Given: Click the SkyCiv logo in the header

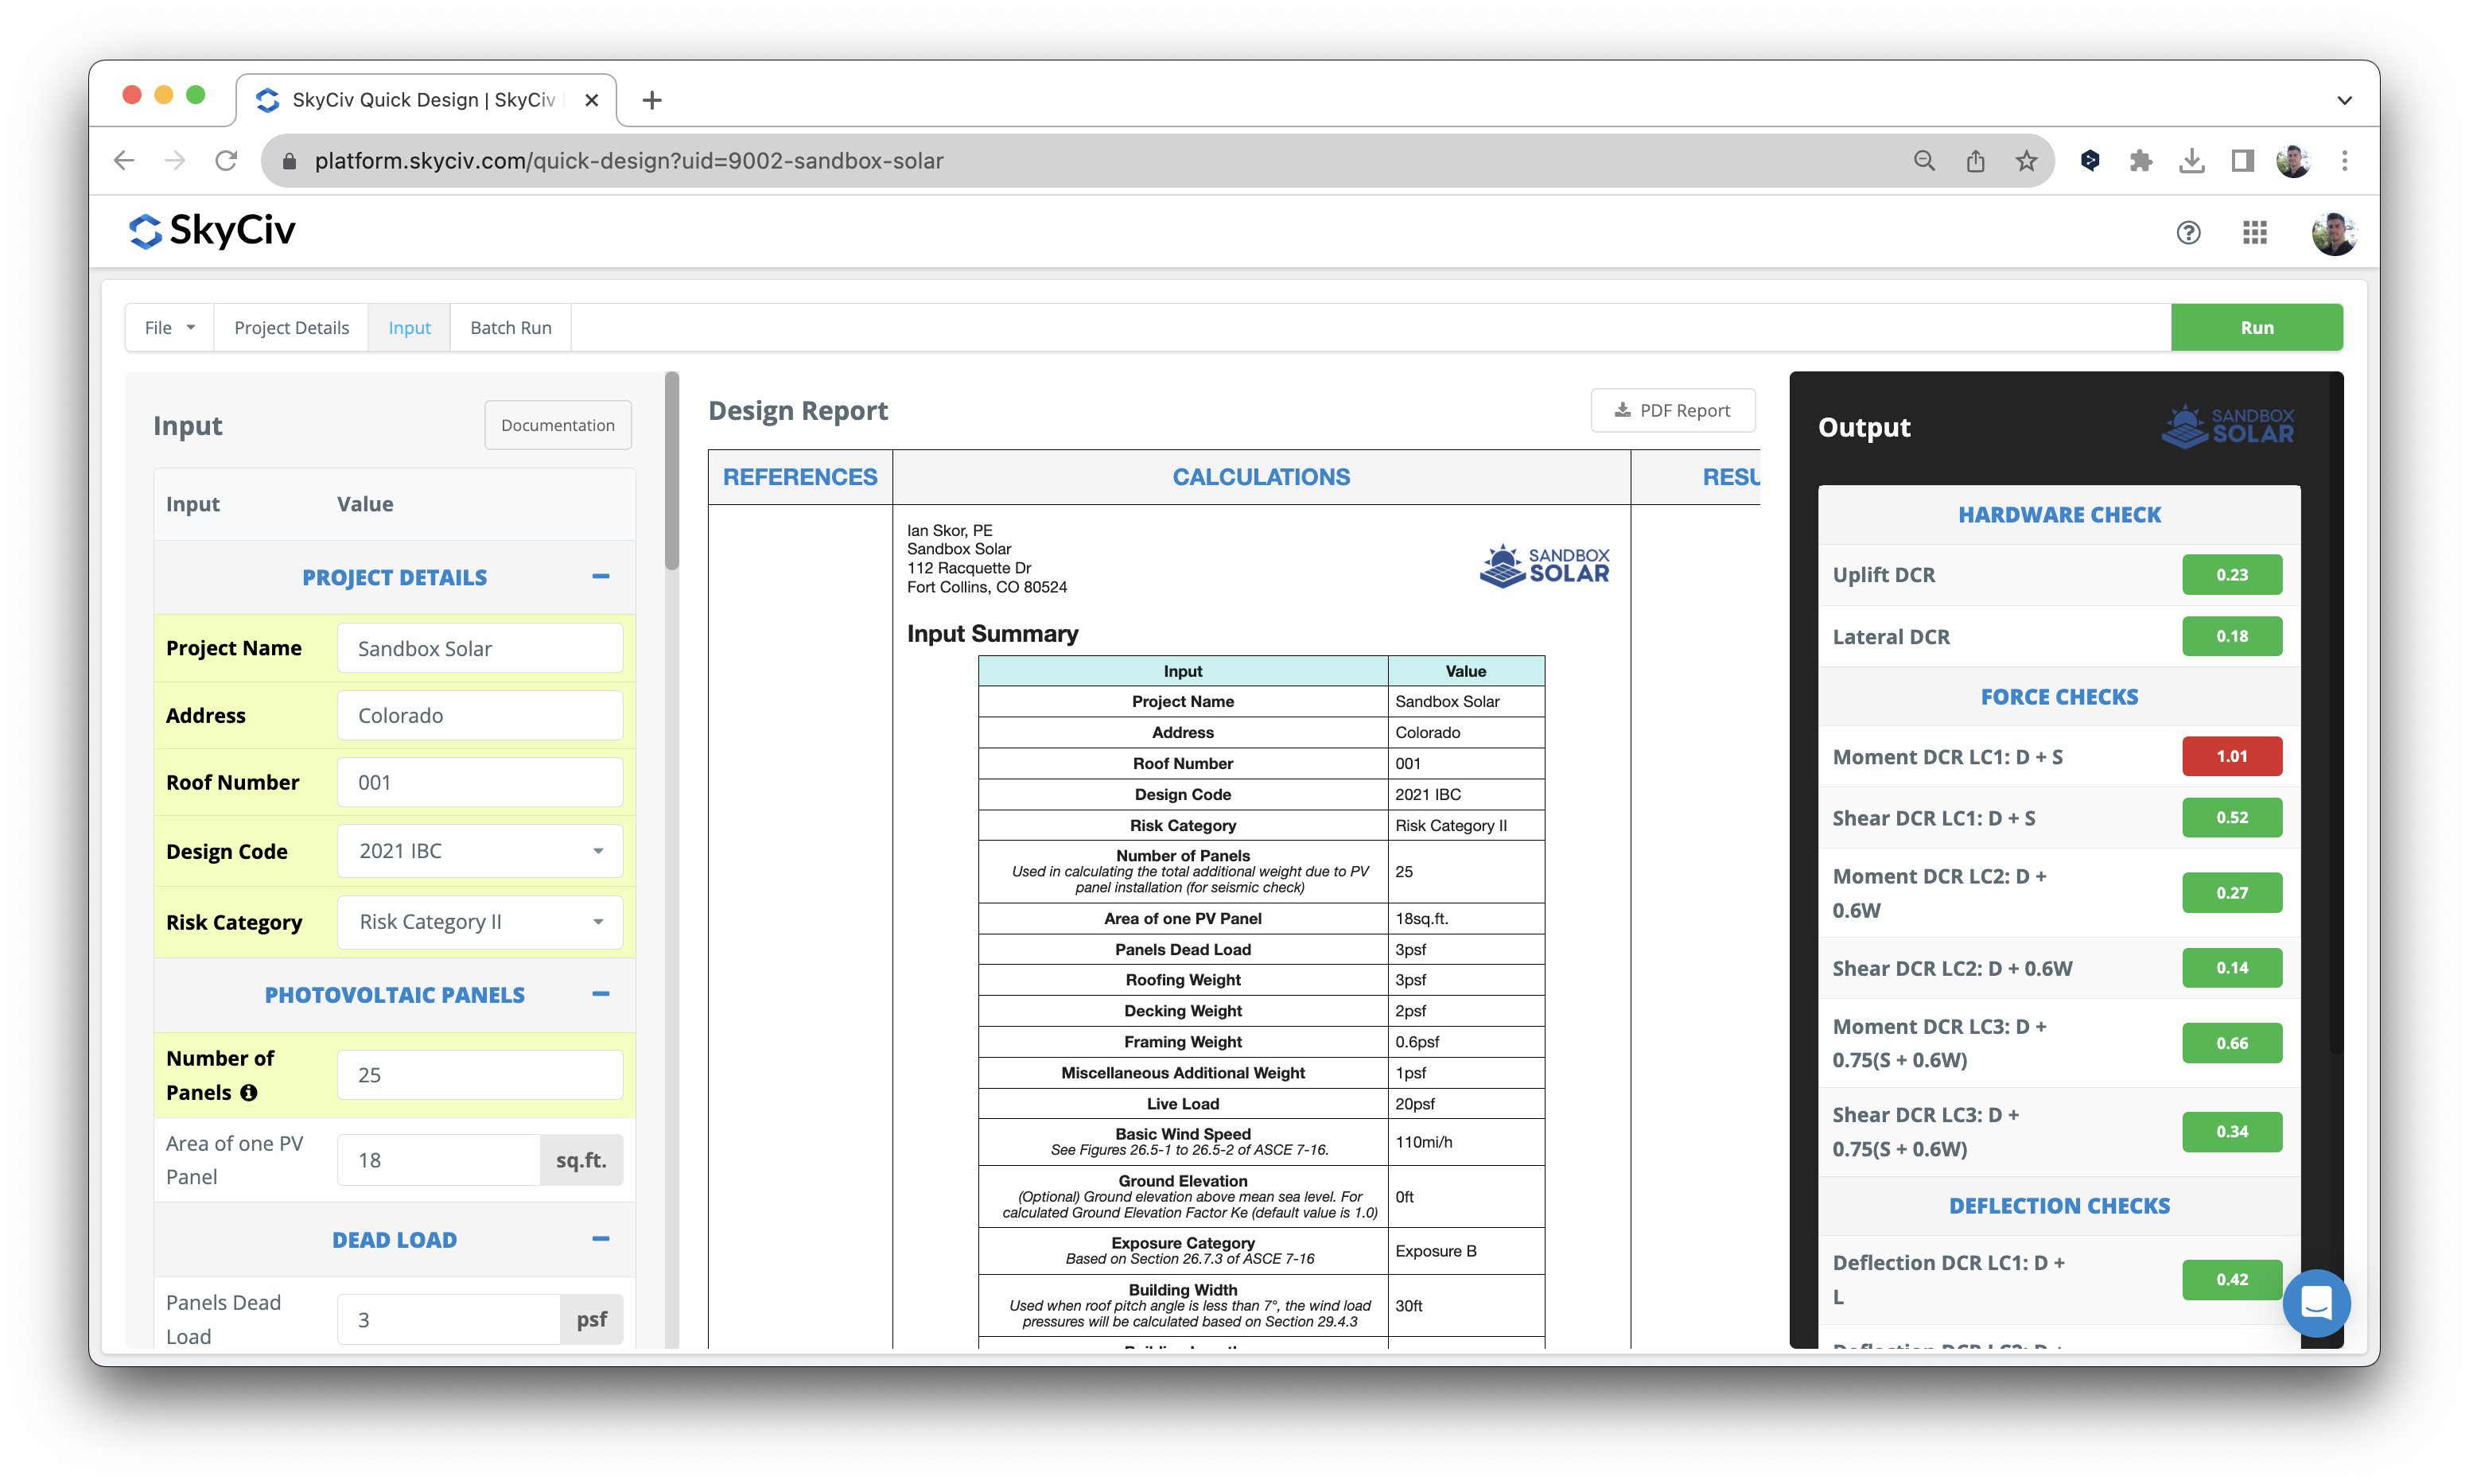Looking at the screenshot, I should [212, 231].
